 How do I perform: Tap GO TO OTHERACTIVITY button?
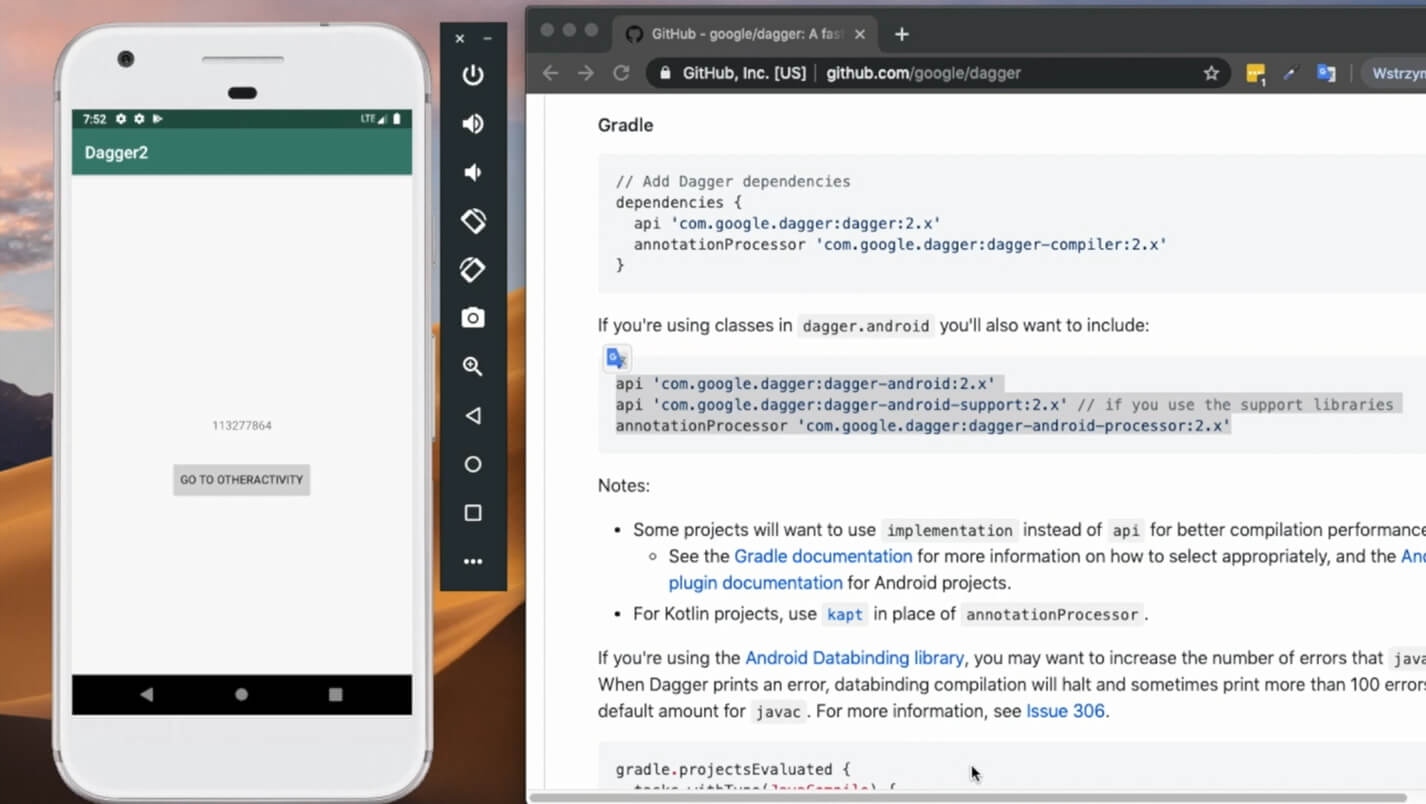(241, 480)
